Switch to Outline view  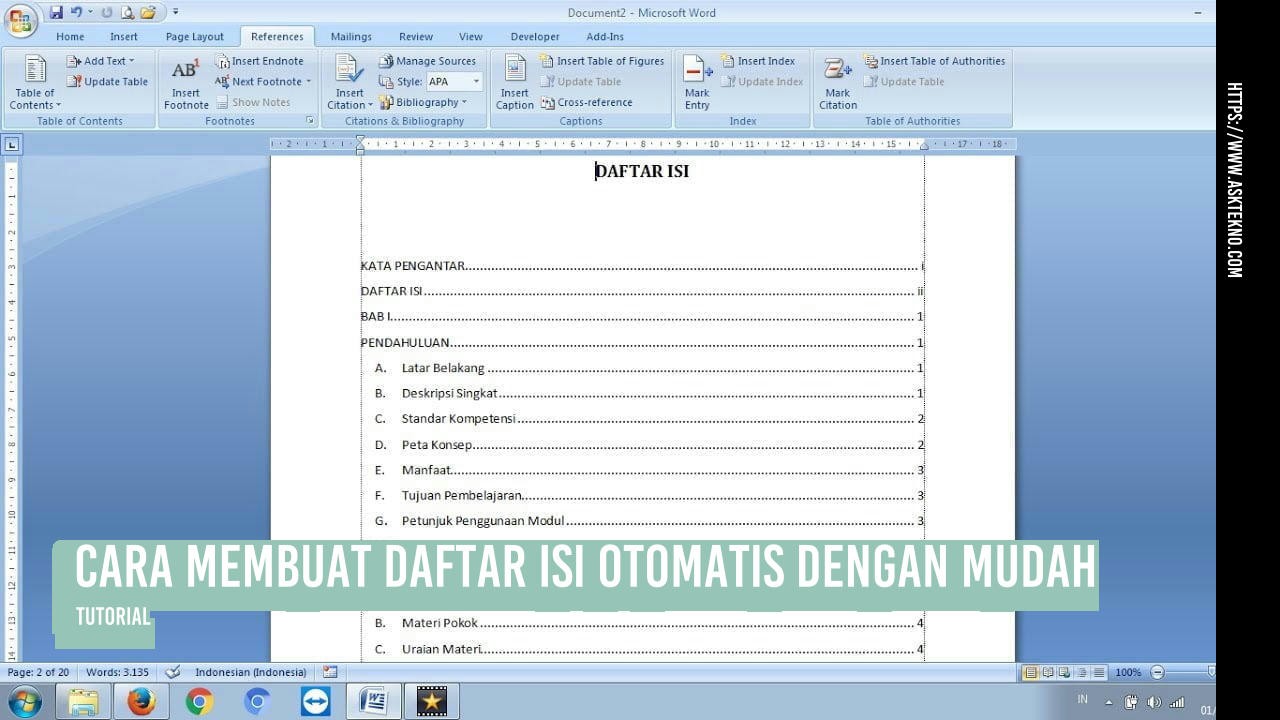tap(1082, 672)
